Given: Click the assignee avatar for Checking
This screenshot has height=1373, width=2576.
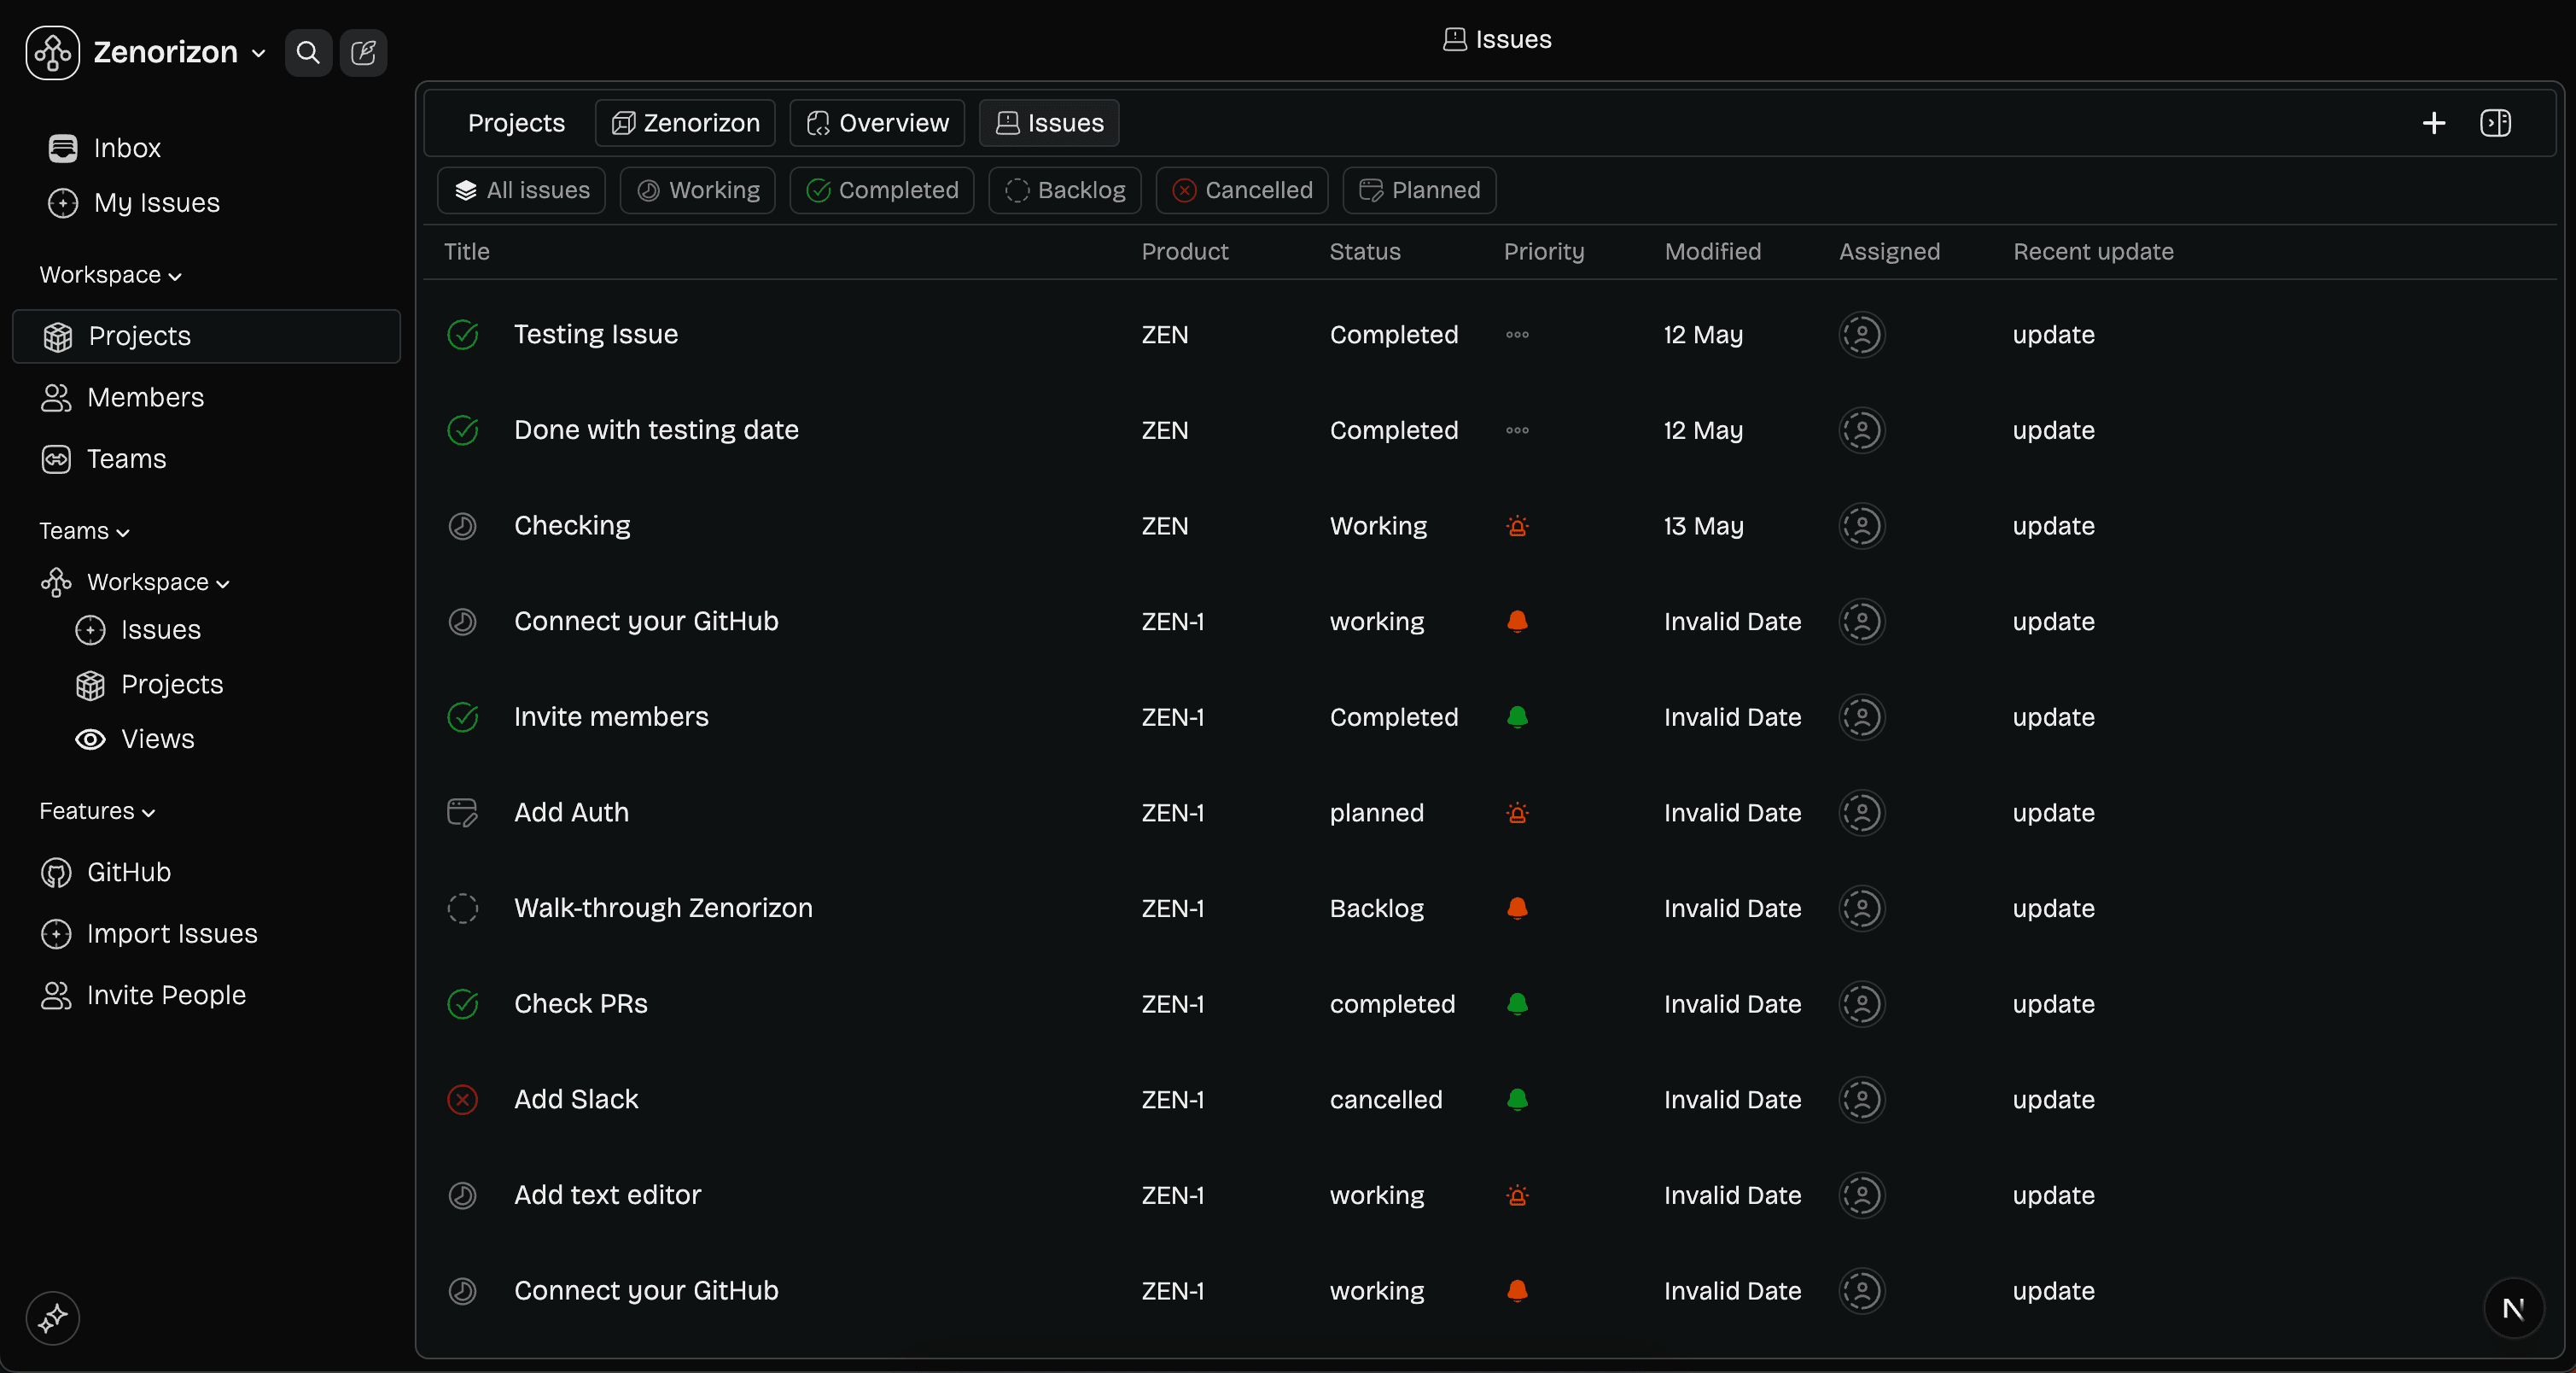Looking at the screenshot, I should (1861, 526).
